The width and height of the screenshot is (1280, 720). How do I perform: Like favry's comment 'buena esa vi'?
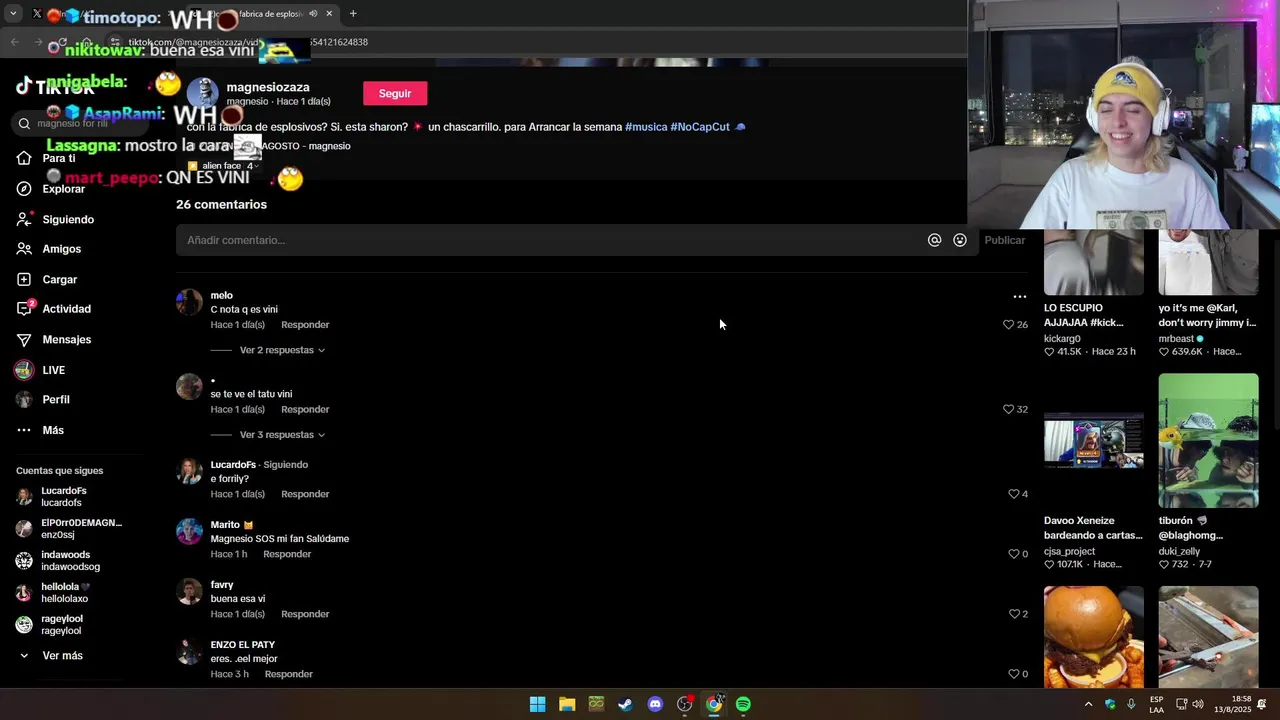(1013, 614)
